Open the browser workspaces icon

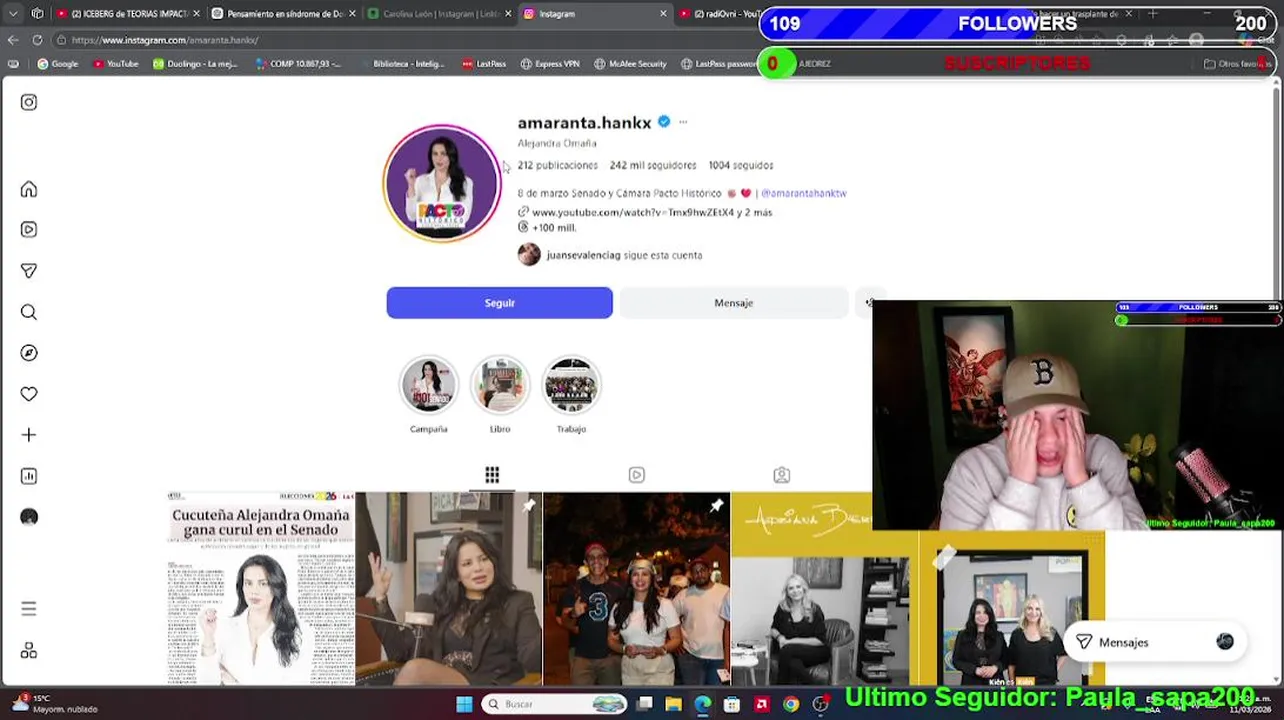click(37, 14)
